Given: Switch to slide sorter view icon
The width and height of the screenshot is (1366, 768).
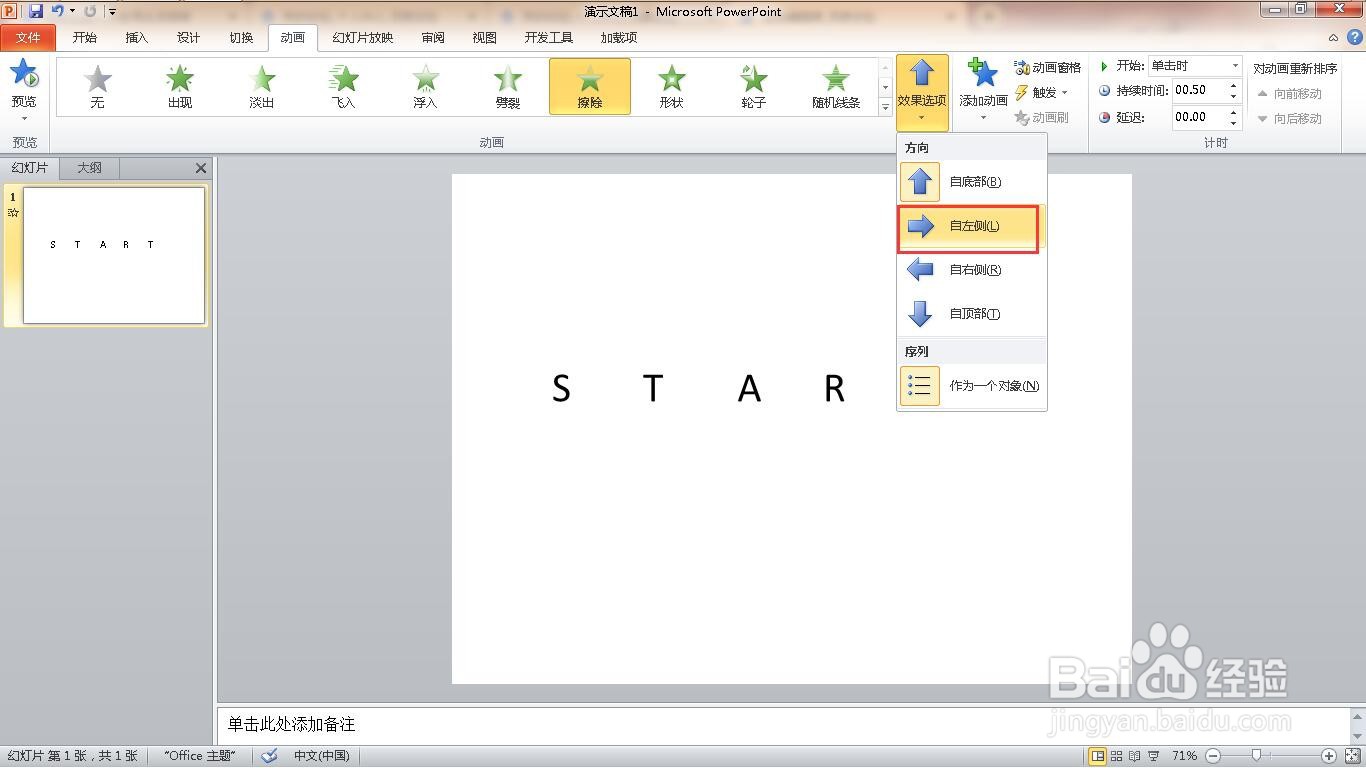Looking at the screenshot, I should [1117, 756].
